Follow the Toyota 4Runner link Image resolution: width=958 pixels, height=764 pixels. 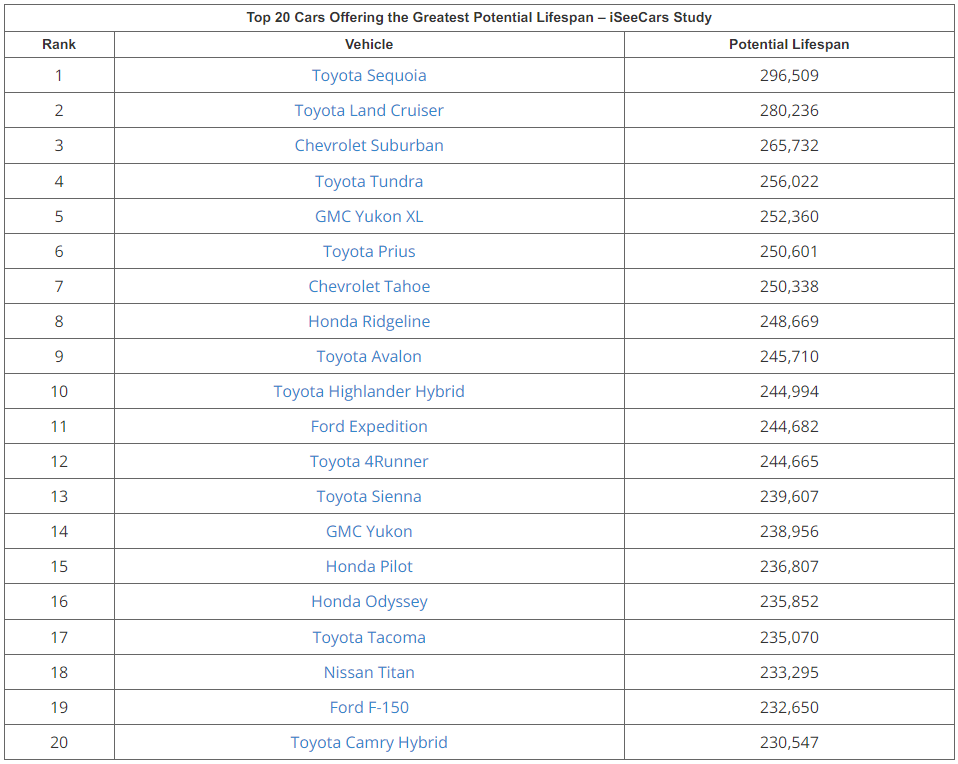pyautogui.click(x=369, y=461)
